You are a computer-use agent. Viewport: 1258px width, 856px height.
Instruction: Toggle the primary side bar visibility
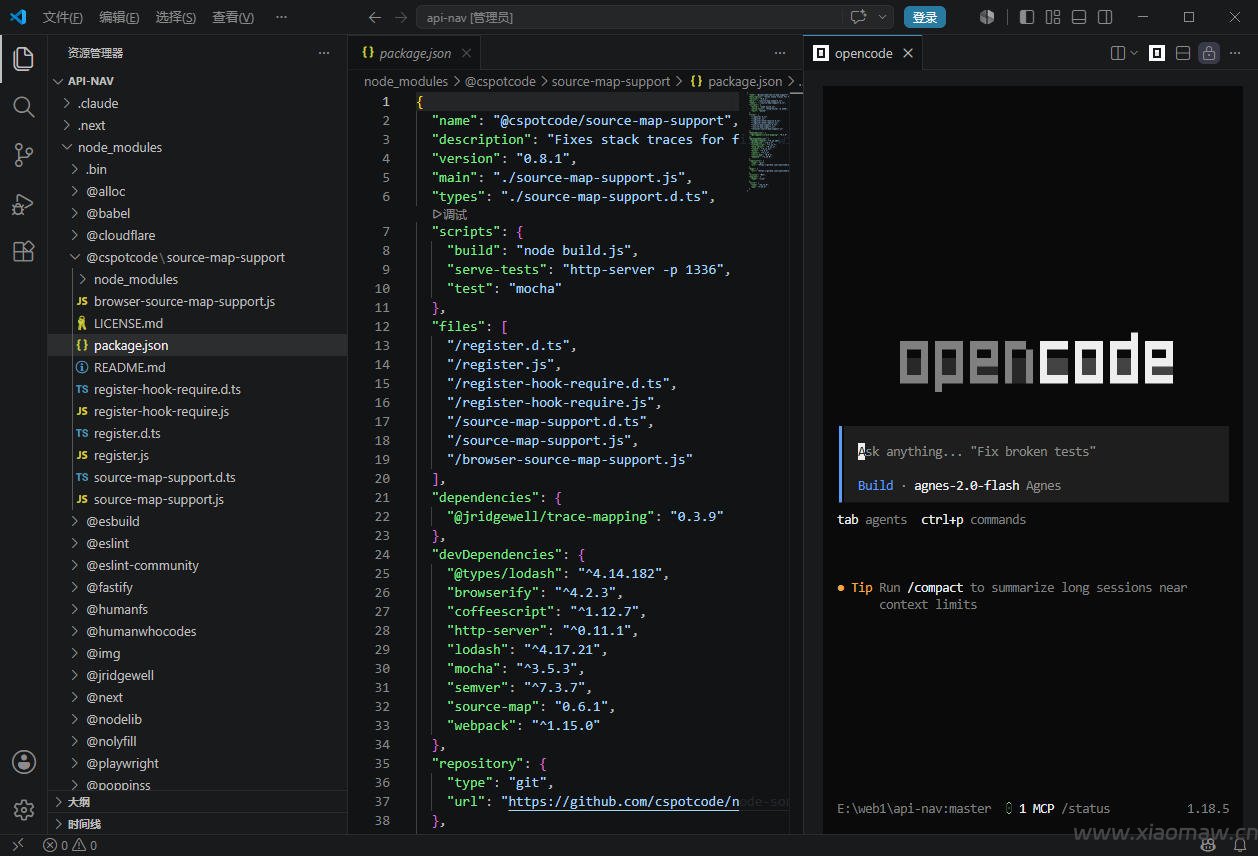point(1027,17)
